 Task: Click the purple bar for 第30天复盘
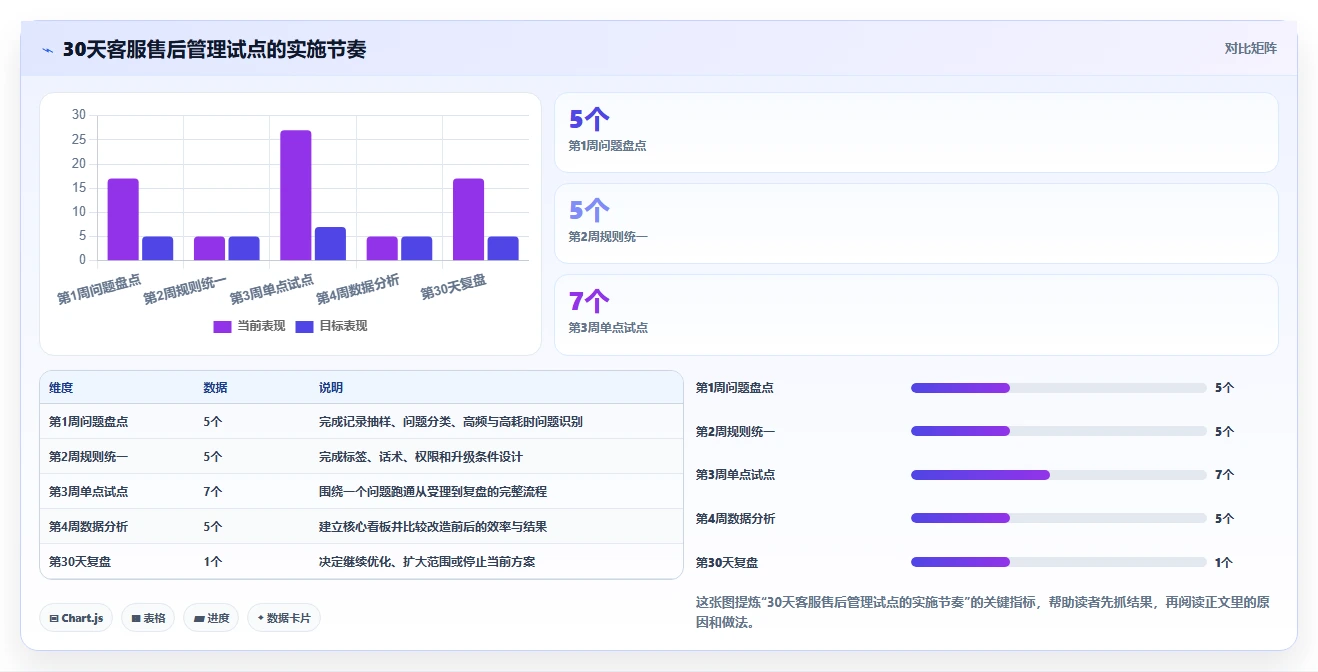[468, 219]
